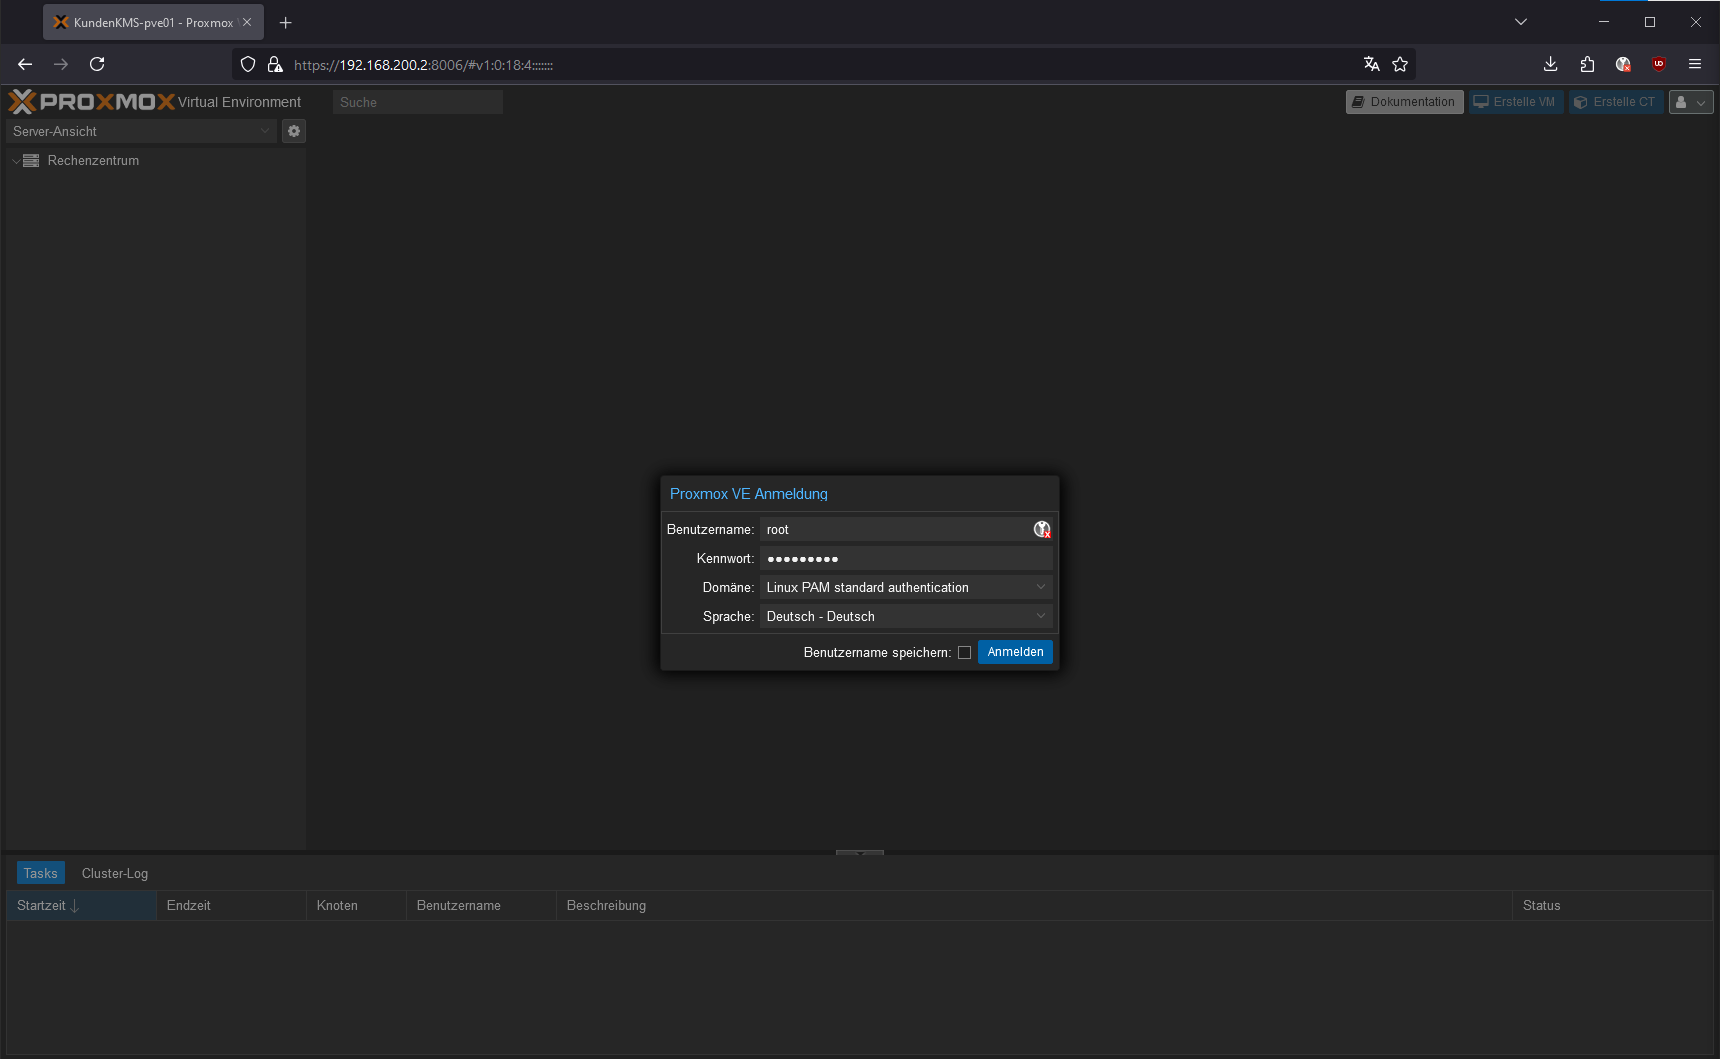Open the extensions puzzle-piece icon
Screen dimensions: 1720x1059
coord(1587,64)
